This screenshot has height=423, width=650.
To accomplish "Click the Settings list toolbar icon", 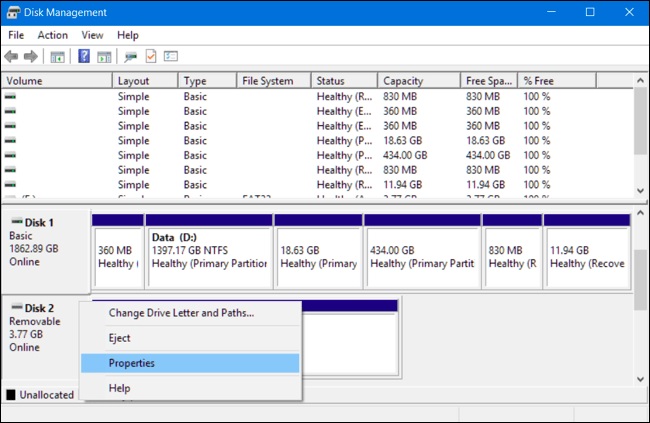I will click(171, 56).
